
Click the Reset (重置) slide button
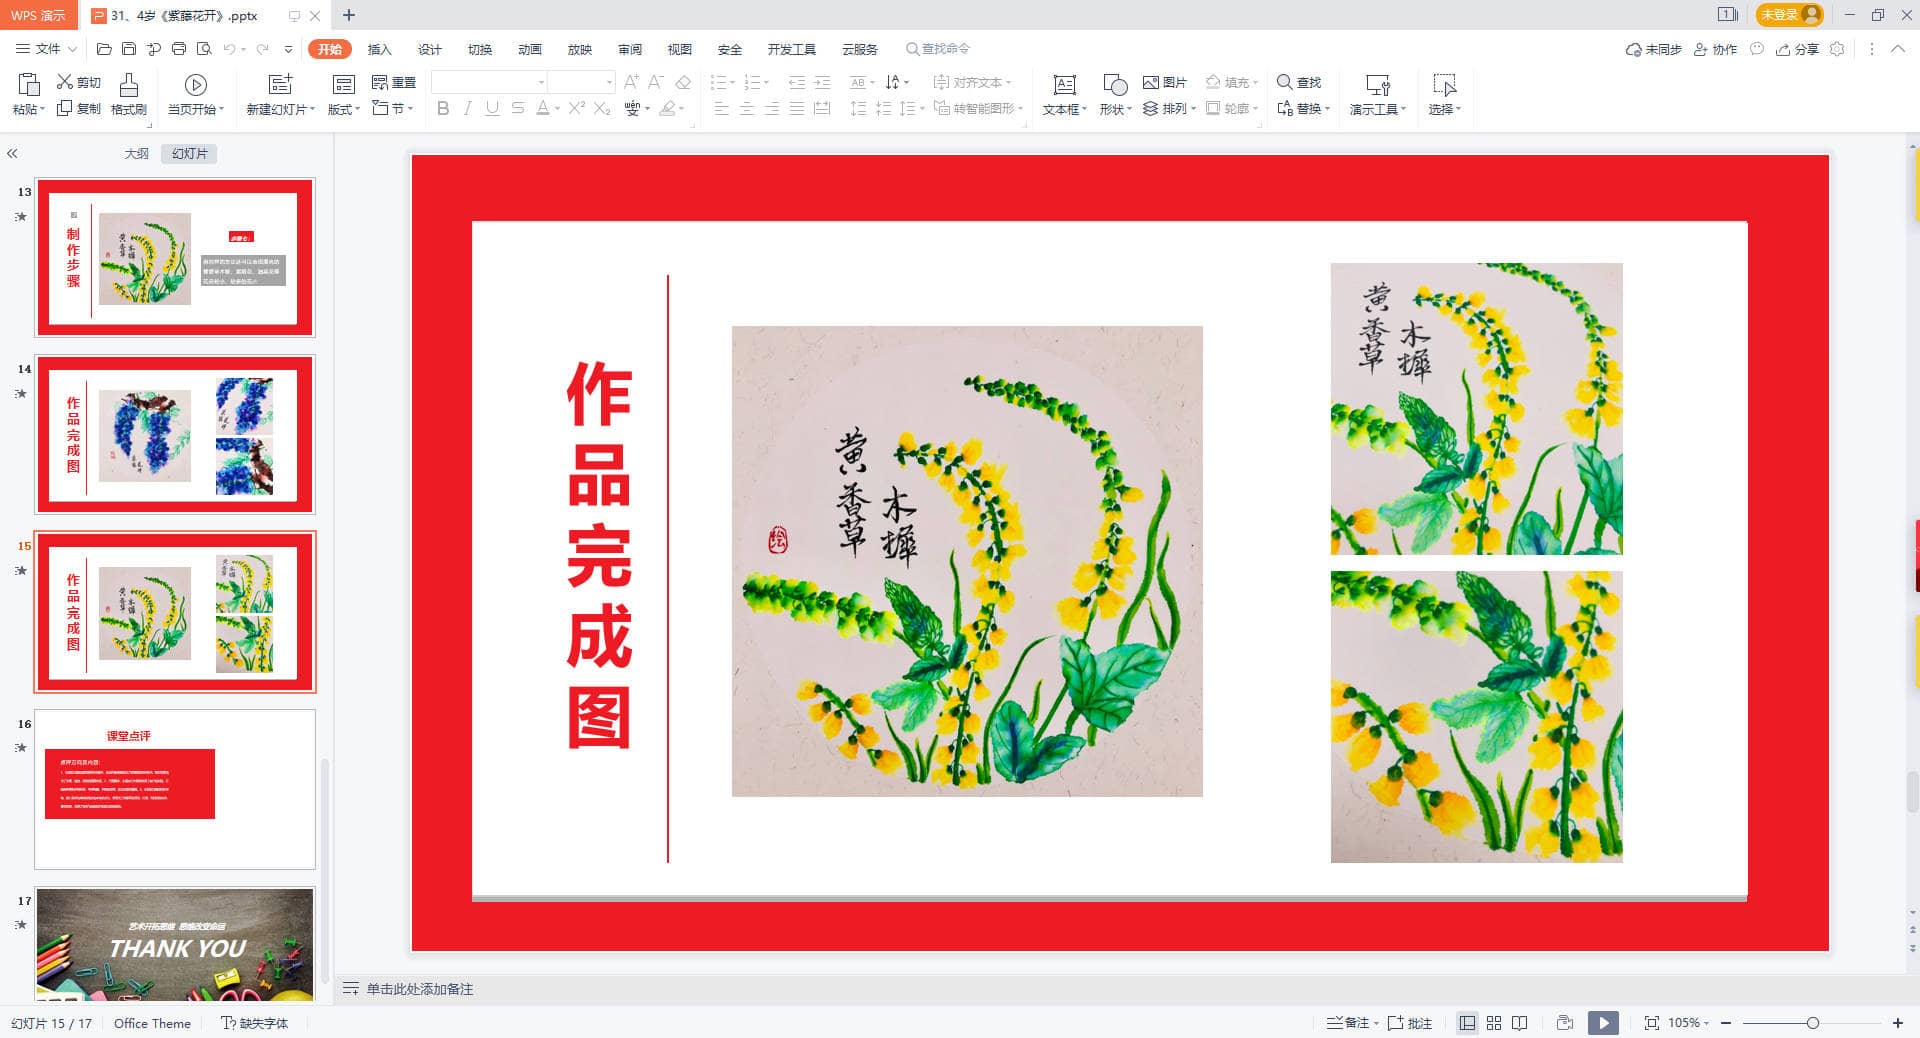coord(394,82)
